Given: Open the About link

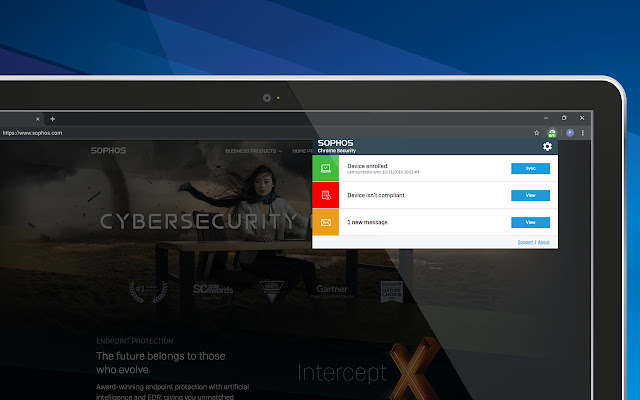Looking at the screenshot, I should click(543, 242).
